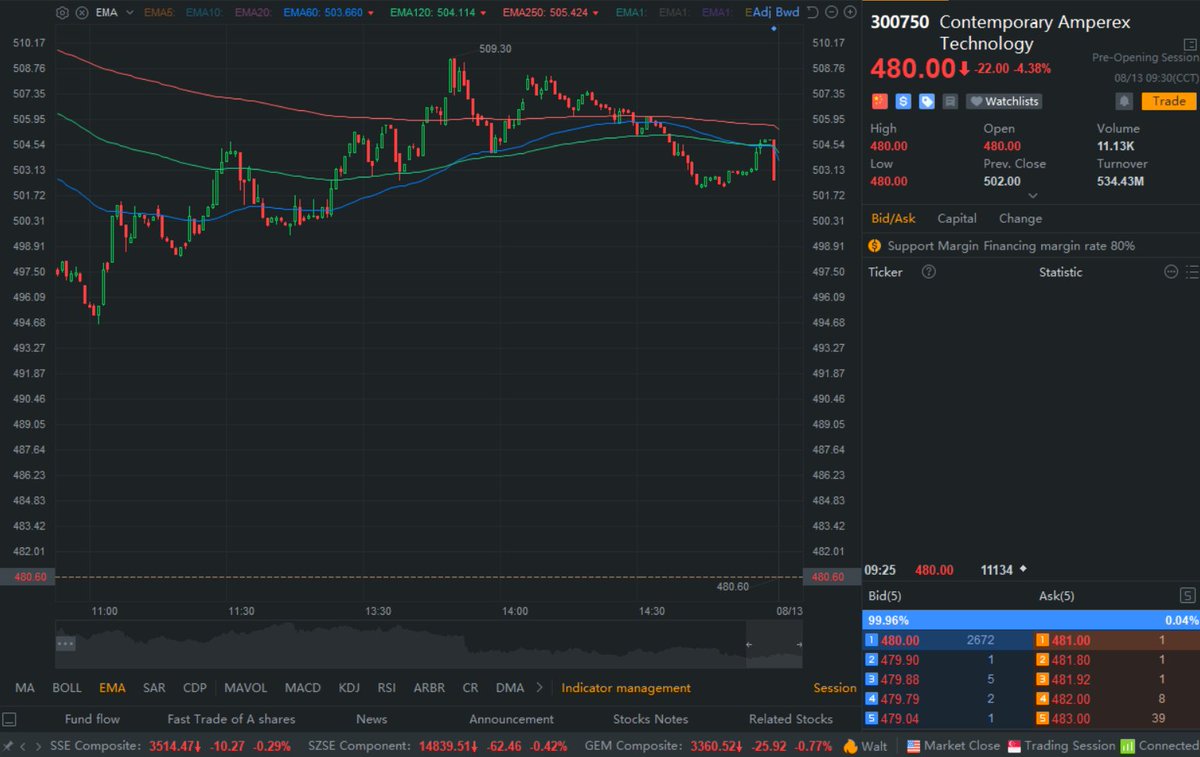The width and height of the screenshot is (1200, 757).
Task: Select the BOLL indicator
Action: (67, 688)
